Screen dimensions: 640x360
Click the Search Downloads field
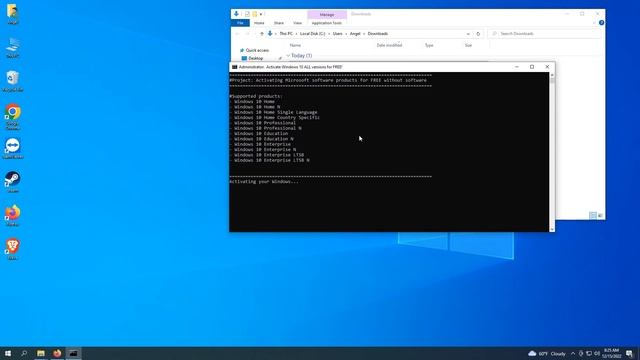[x=544, y=33]
